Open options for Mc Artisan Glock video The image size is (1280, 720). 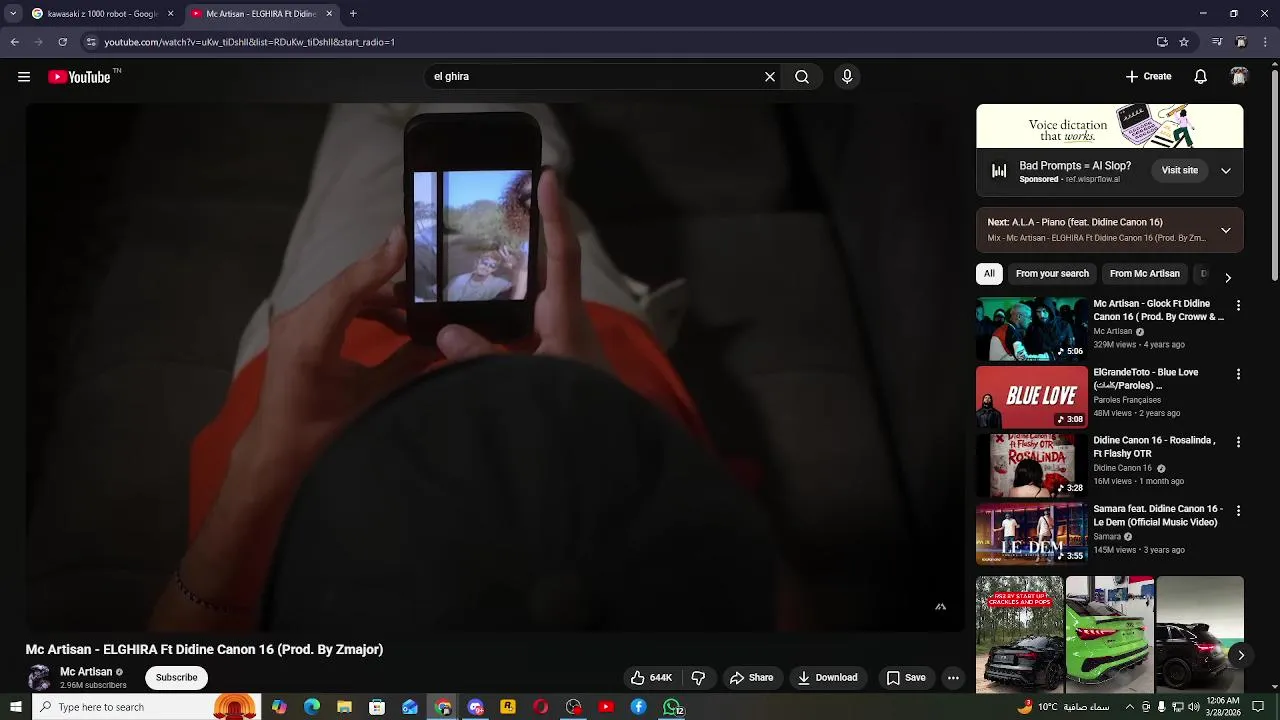[1238, 305]
